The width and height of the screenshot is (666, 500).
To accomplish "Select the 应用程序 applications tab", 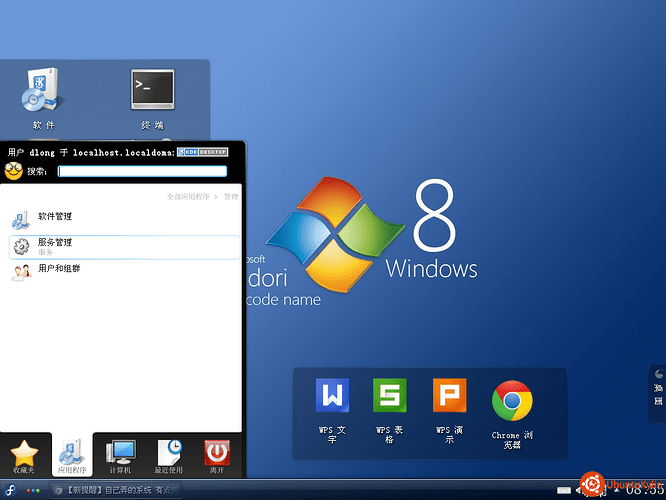I will [72, 457].
